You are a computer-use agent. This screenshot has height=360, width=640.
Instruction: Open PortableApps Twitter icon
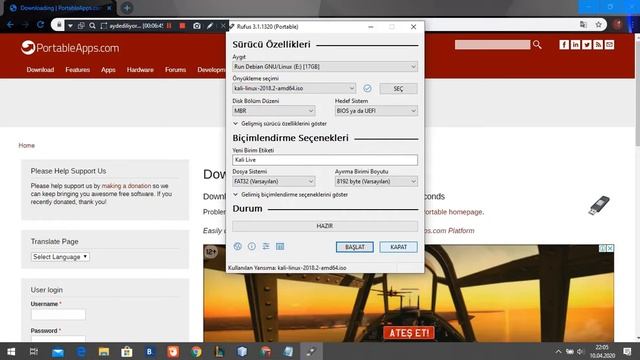[587, 44]
